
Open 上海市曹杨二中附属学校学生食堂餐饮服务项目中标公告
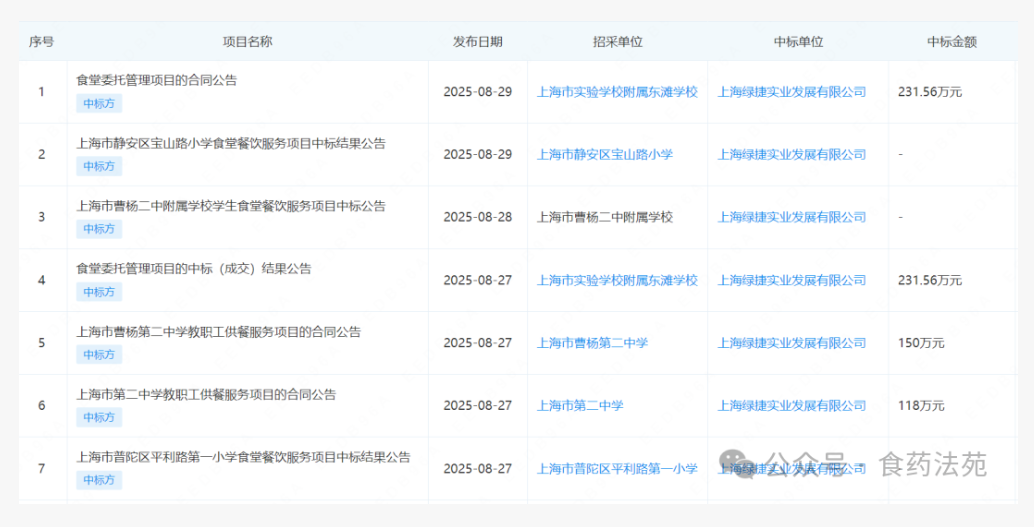click(231, 206)
